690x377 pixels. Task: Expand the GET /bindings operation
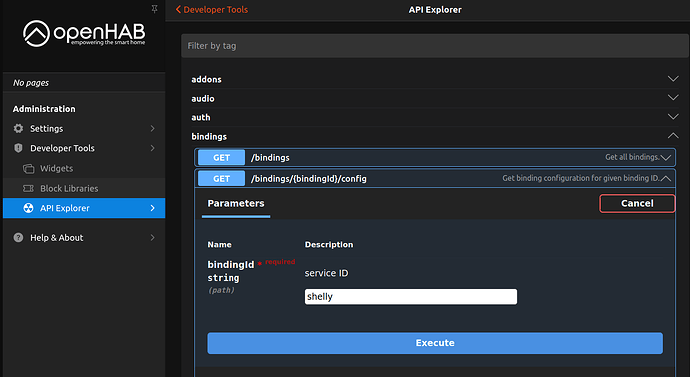pyautogui.click(x=435, y=157)
